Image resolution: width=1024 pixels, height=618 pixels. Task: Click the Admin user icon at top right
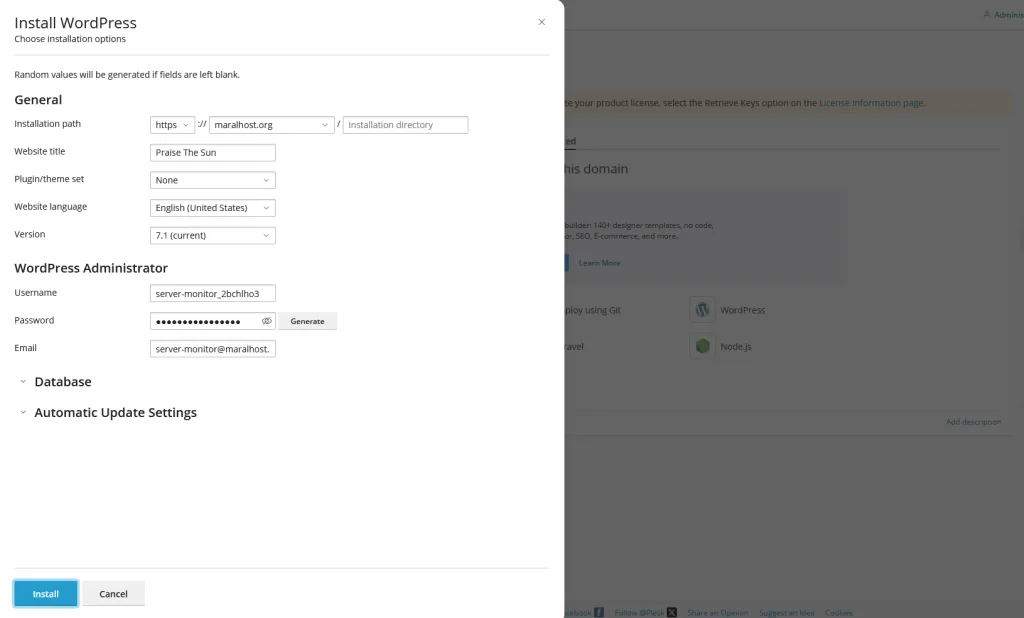coord(987,14)
